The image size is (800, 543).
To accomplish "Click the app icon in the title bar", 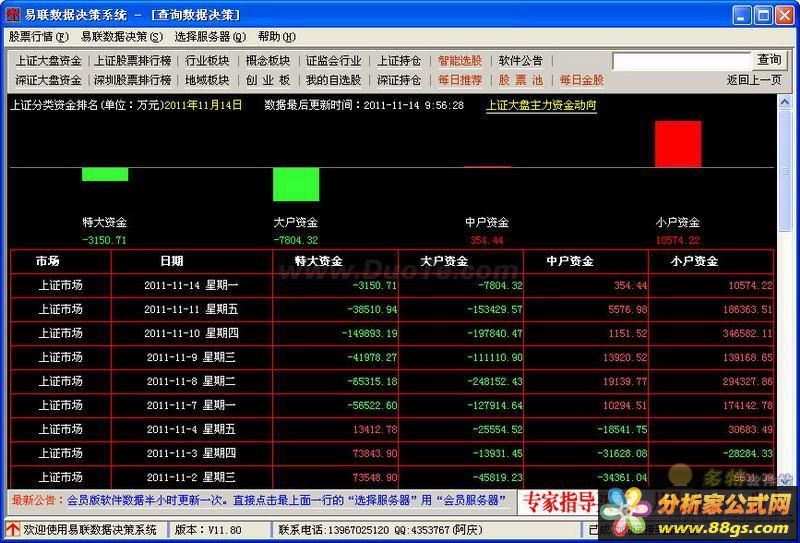I will 13,15.
